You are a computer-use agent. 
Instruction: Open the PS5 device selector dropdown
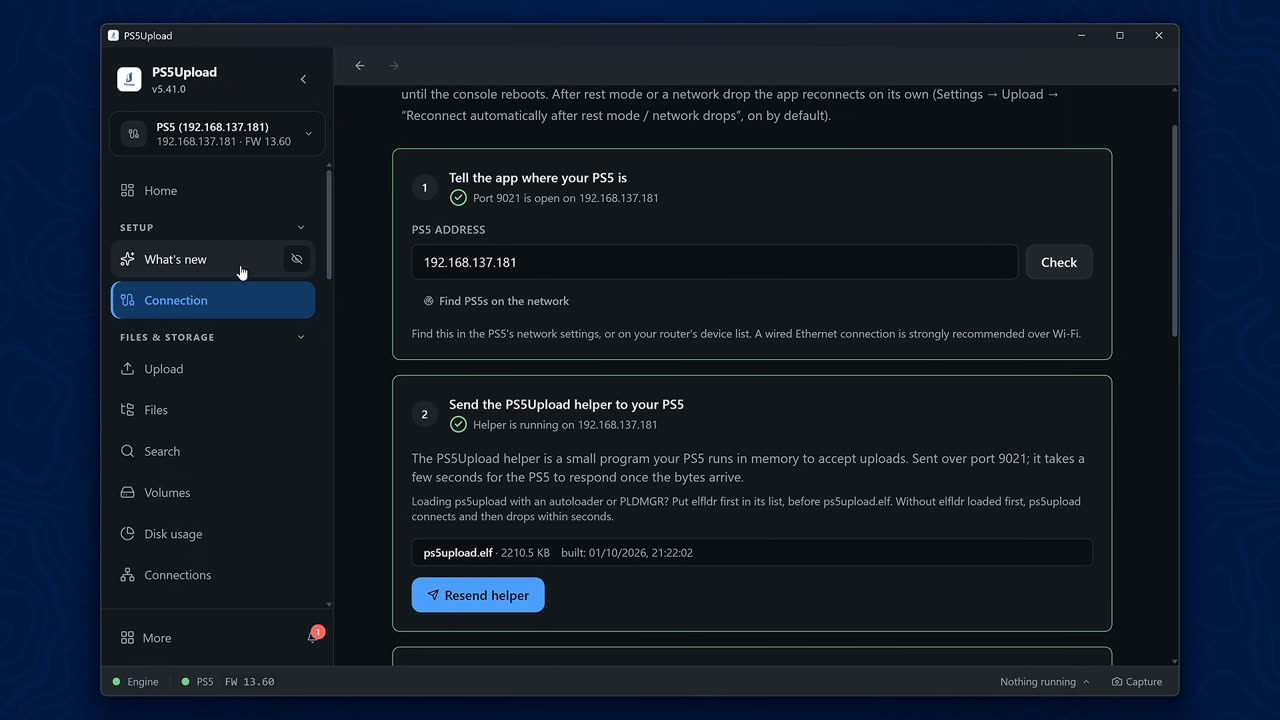click(217, 134)
